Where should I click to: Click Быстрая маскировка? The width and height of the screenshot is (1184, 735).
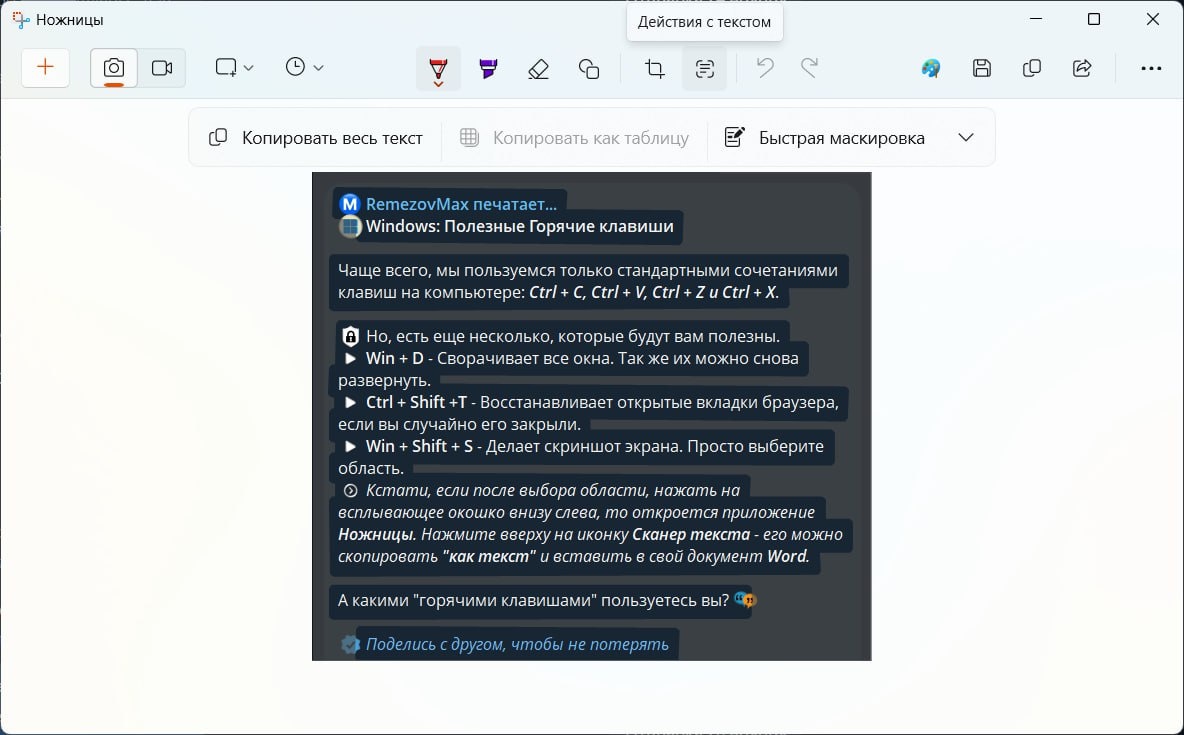(x=825, y=137)
